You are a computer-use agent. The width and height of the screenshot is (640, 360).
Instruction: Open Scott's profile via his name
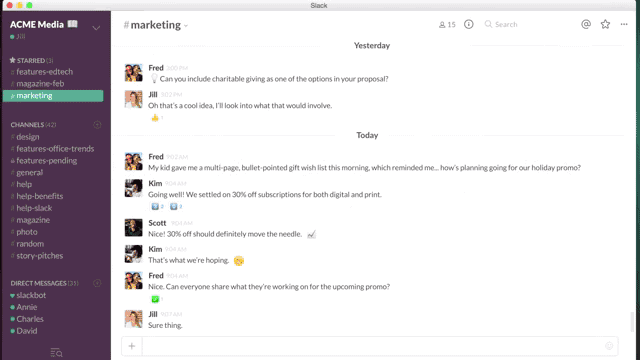click(157, 223)
